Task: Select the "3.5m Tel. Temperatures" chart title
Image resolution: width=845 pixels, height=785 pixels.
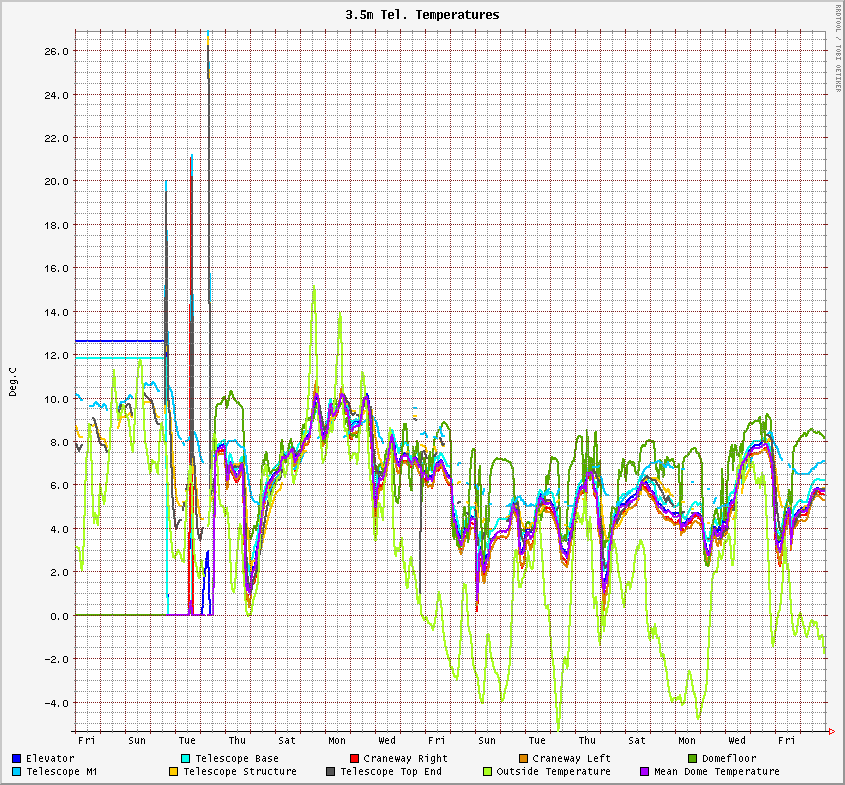Action: point(422,15)
